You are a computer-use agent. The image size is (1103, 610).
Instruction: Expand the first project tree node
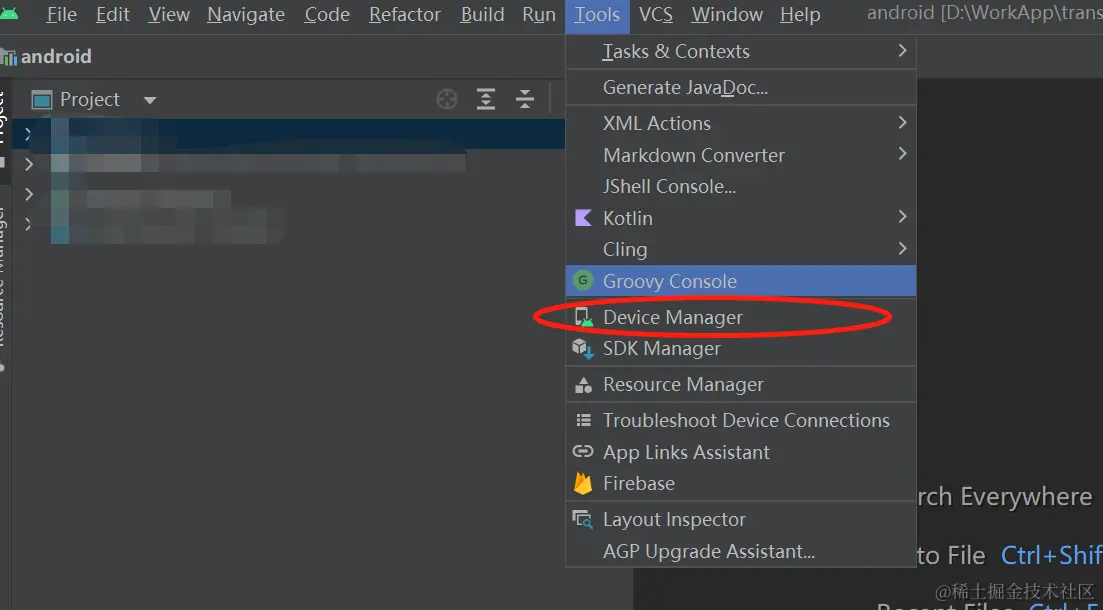(x=28, y=134)
